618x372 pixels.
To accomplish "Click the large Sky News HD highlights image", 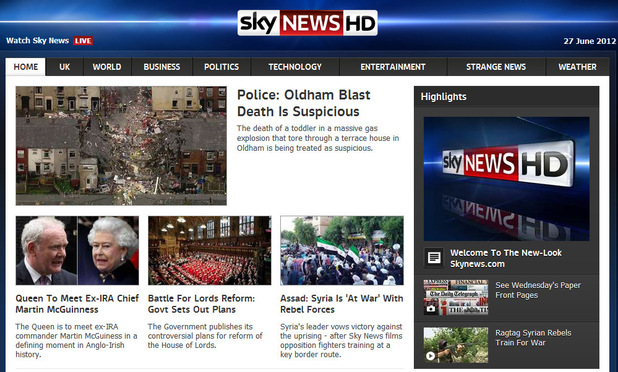I will tap(506, 179).
